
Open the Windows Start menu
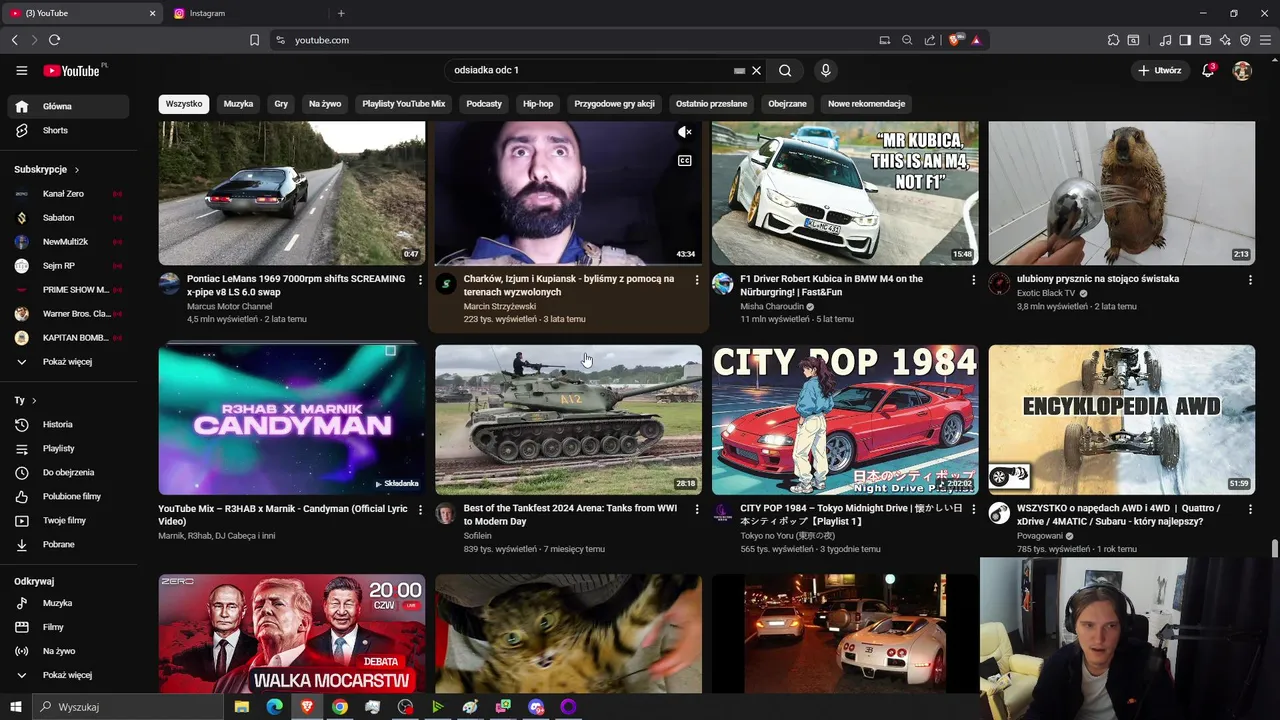point(16,707)
